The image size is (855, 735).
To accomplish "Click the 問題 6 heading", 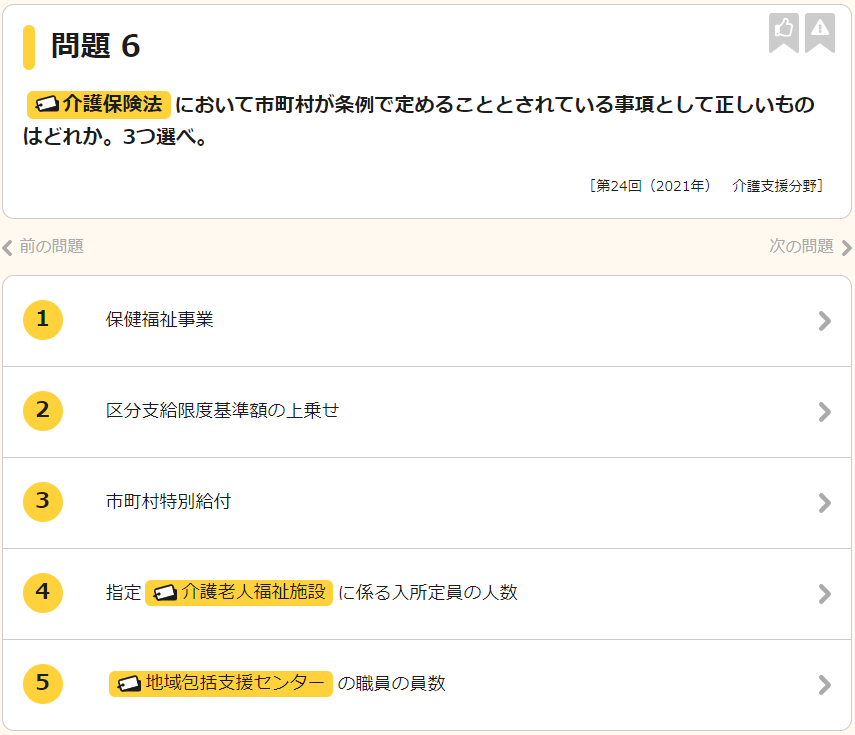I will coord(96,46).
